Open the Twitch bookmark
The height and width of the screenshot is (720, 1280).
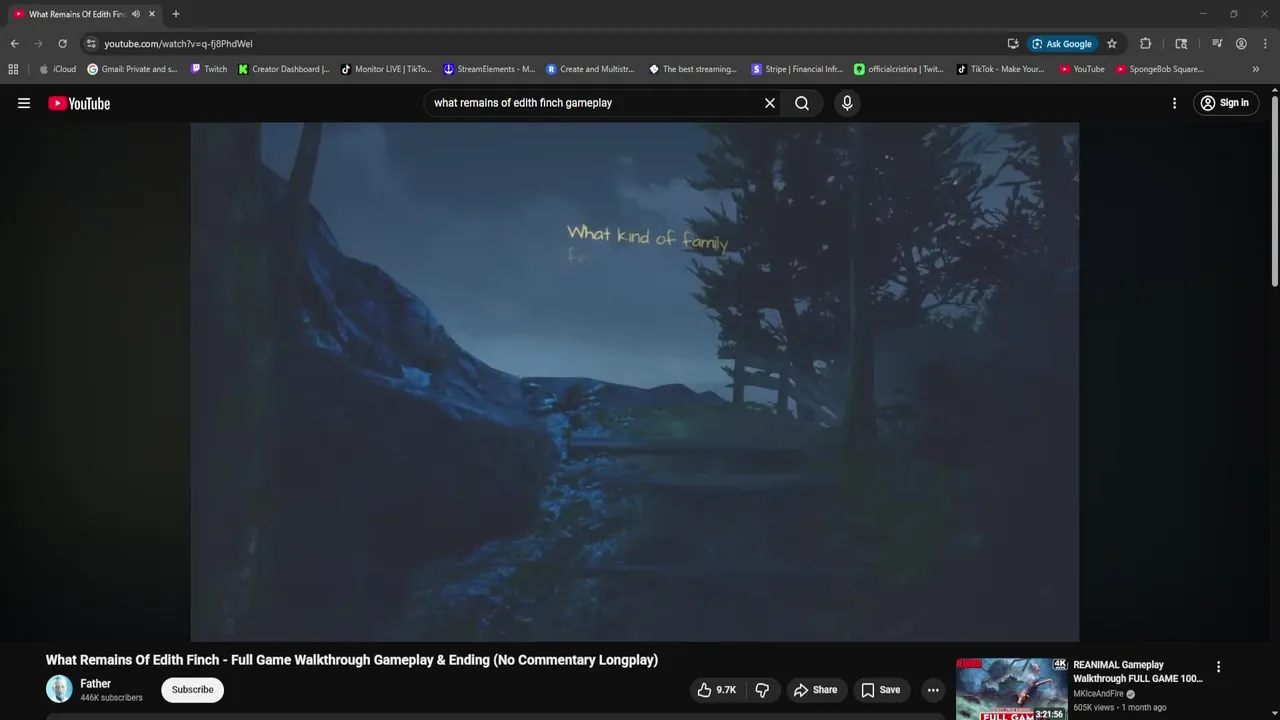coord(209,69)
